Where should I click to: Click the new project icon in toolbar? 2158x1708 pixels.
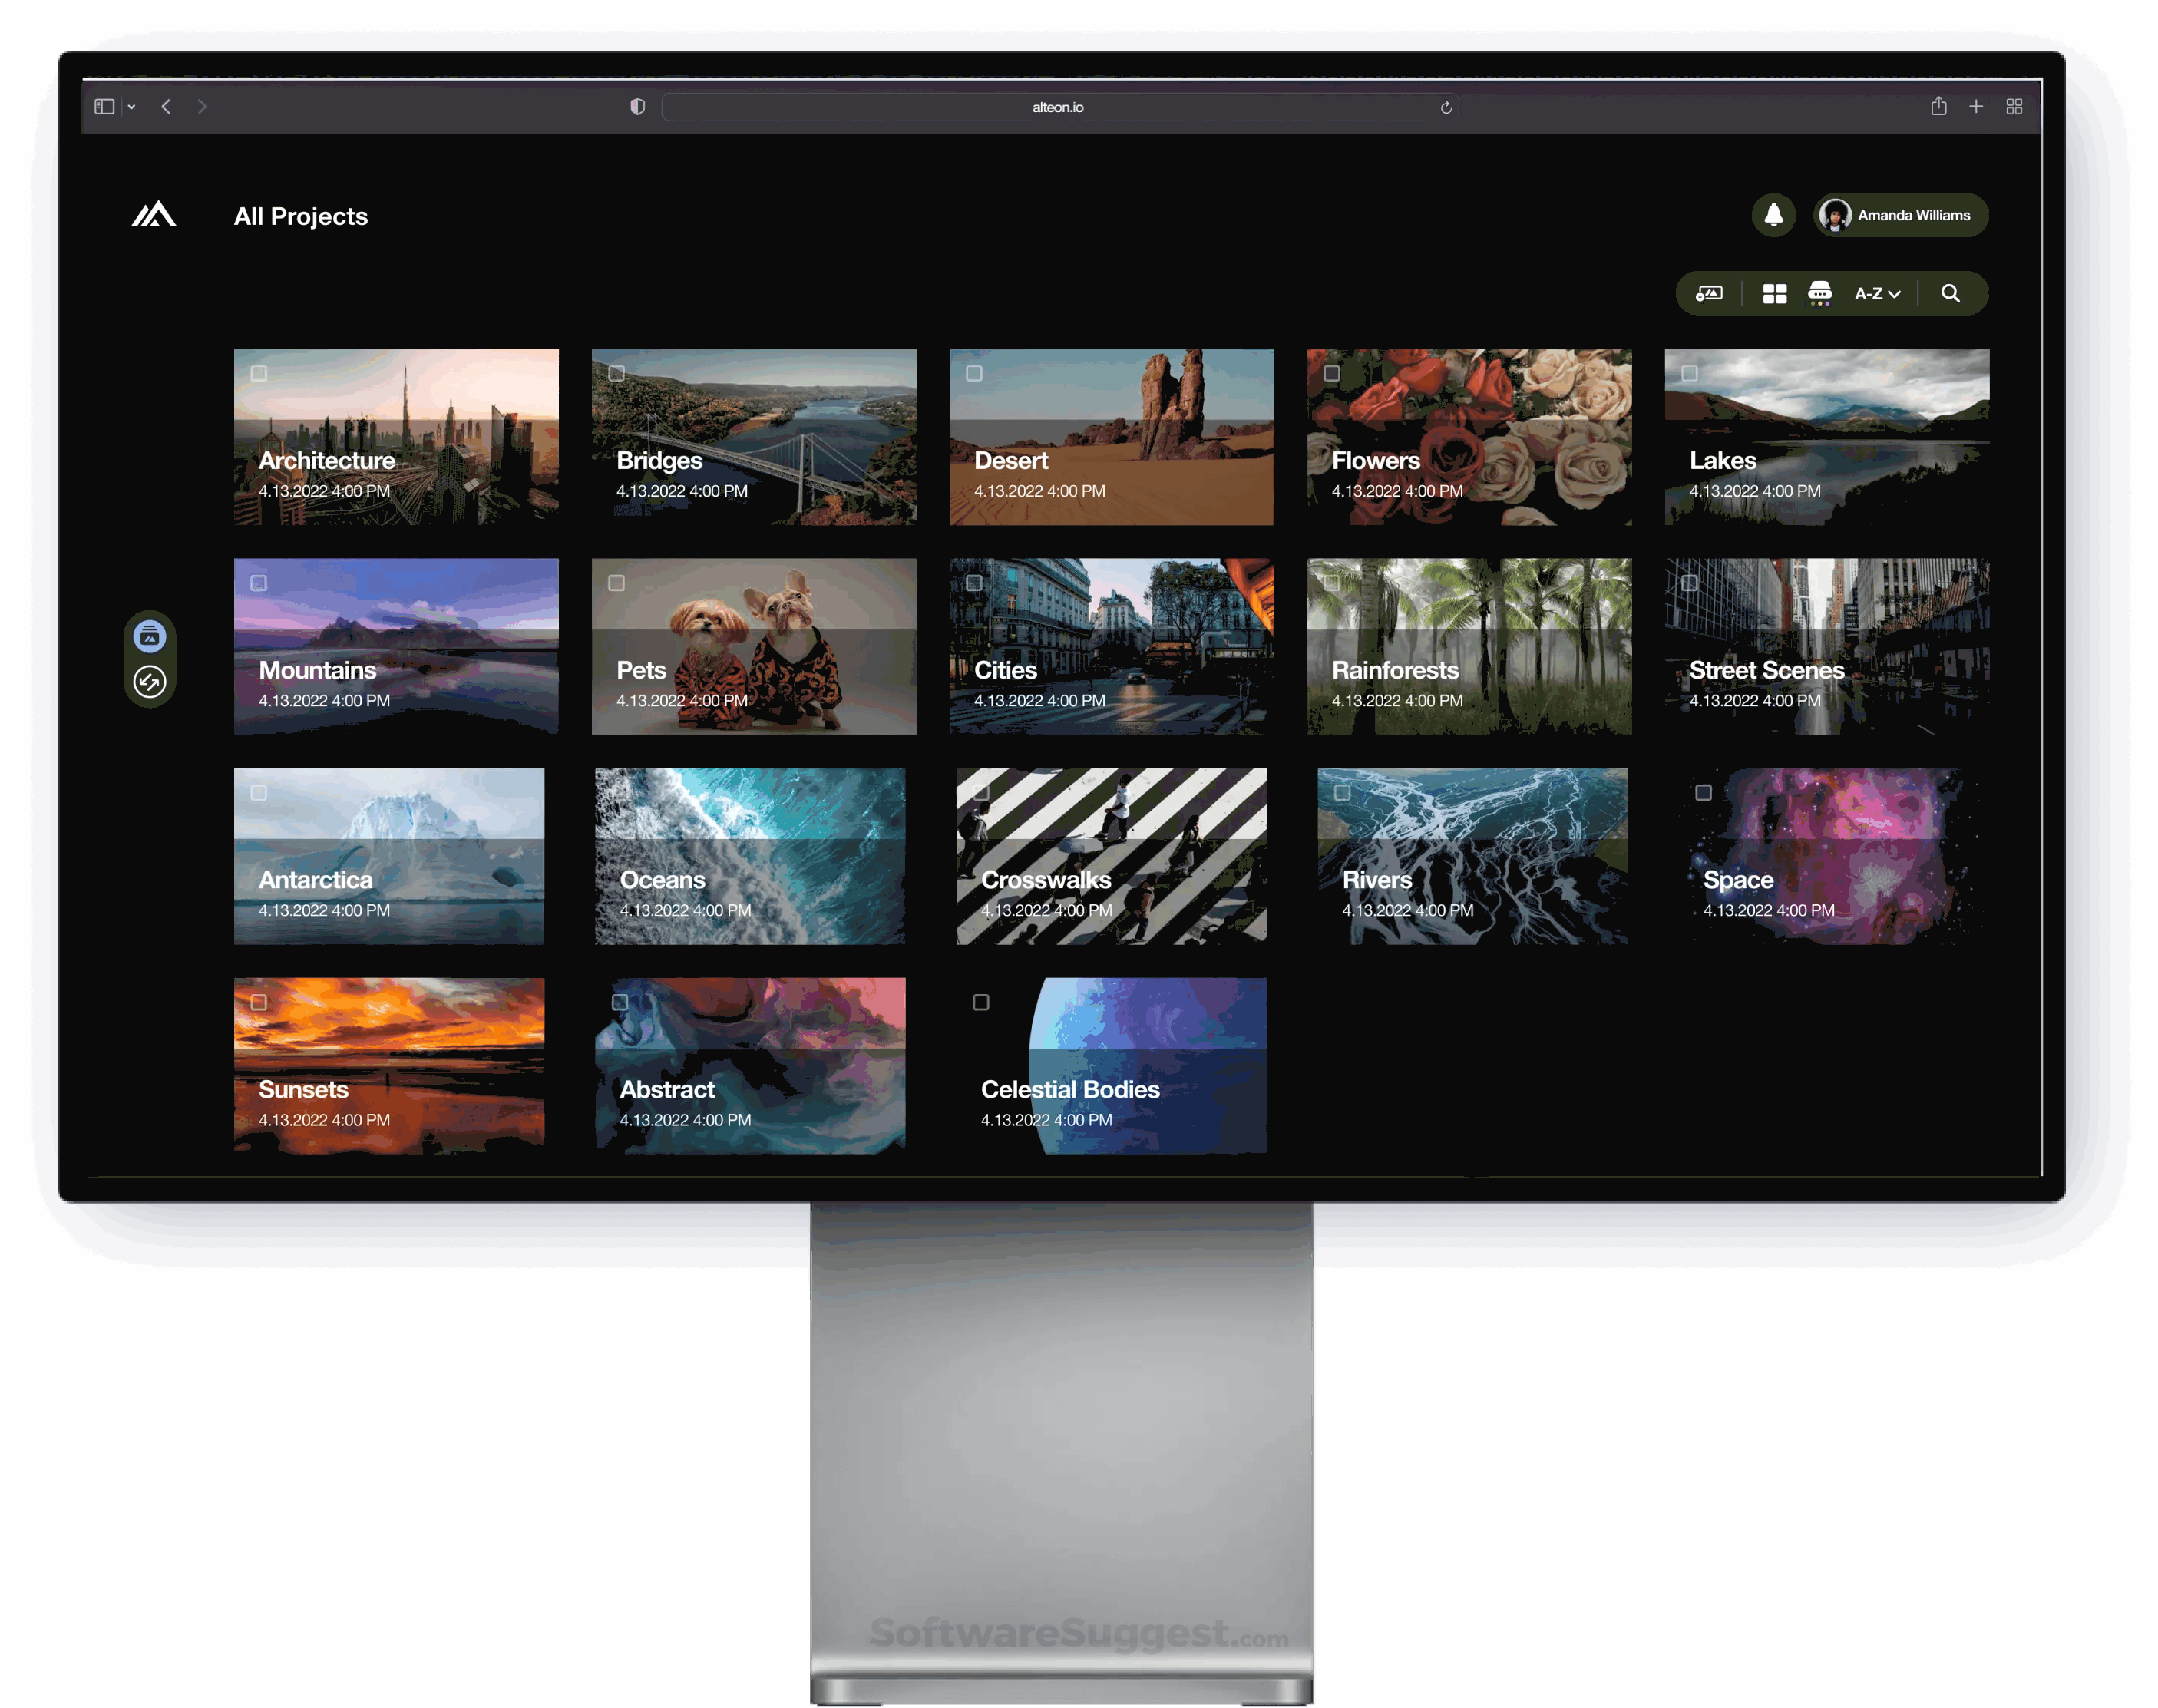[x=1709, y=293]
